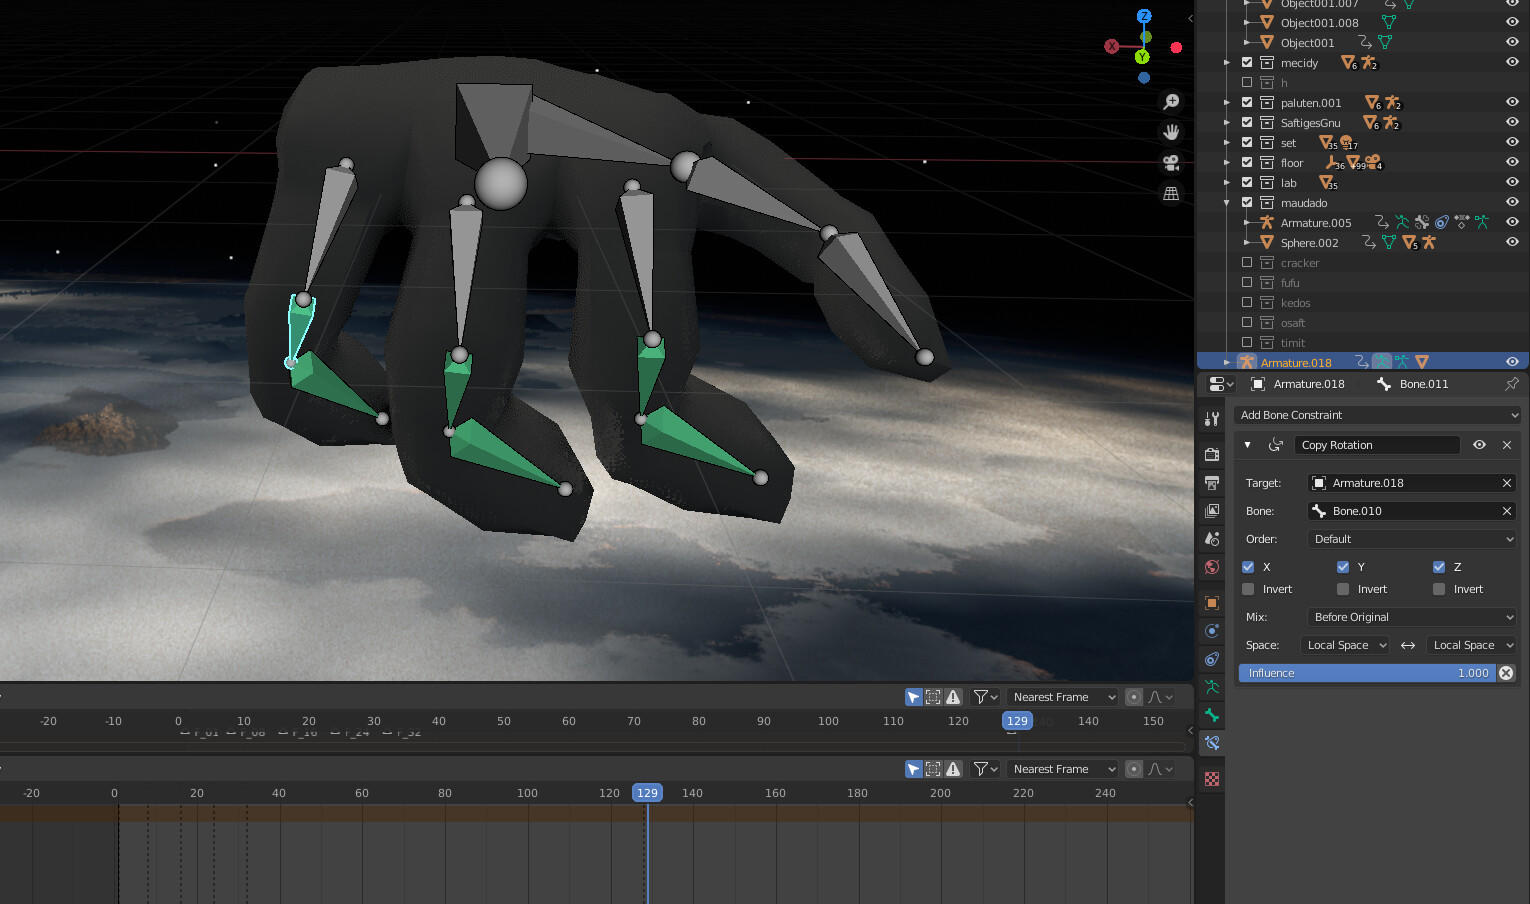This screenshot has height=904, width=1530.
Task: Open the Physics properties tab
Action: pyautogui.click(x=1212, y=631)
